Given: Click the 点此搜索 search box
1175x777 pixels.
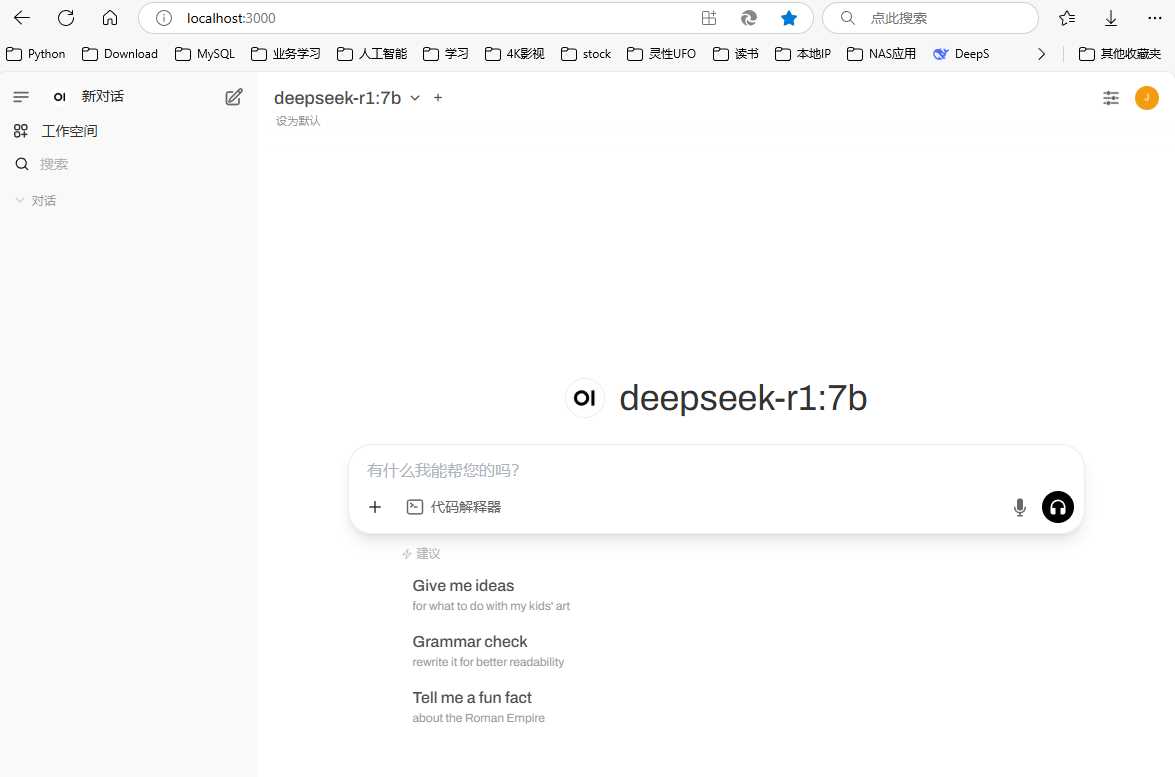Looking at the screenshot, I should click(x=930, y=18).
